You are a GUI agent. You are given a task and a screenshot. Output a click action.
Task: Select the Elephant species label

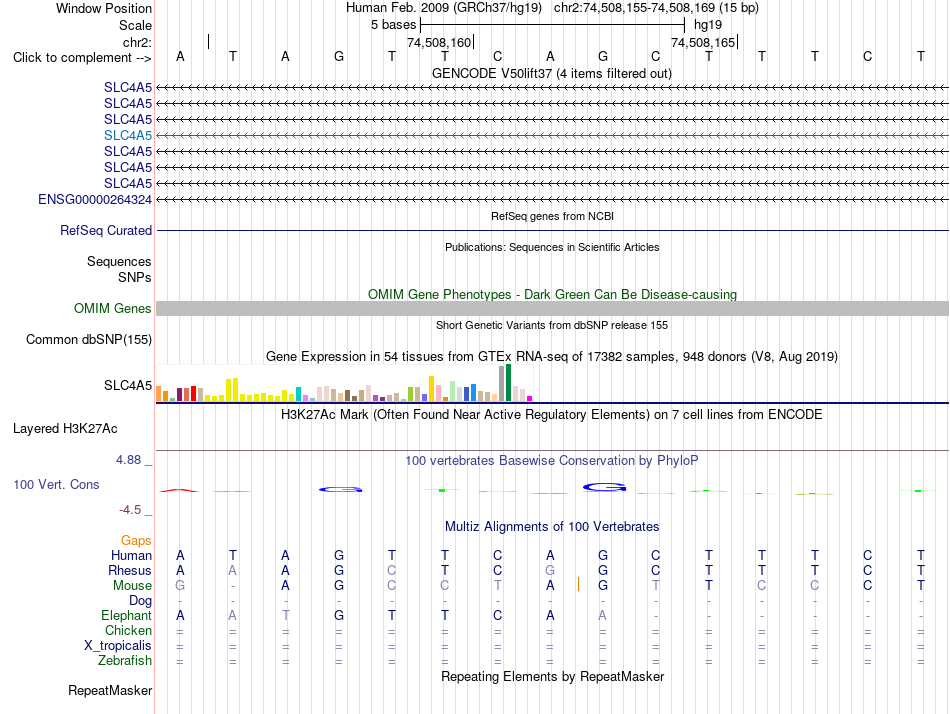pos(126,615)
